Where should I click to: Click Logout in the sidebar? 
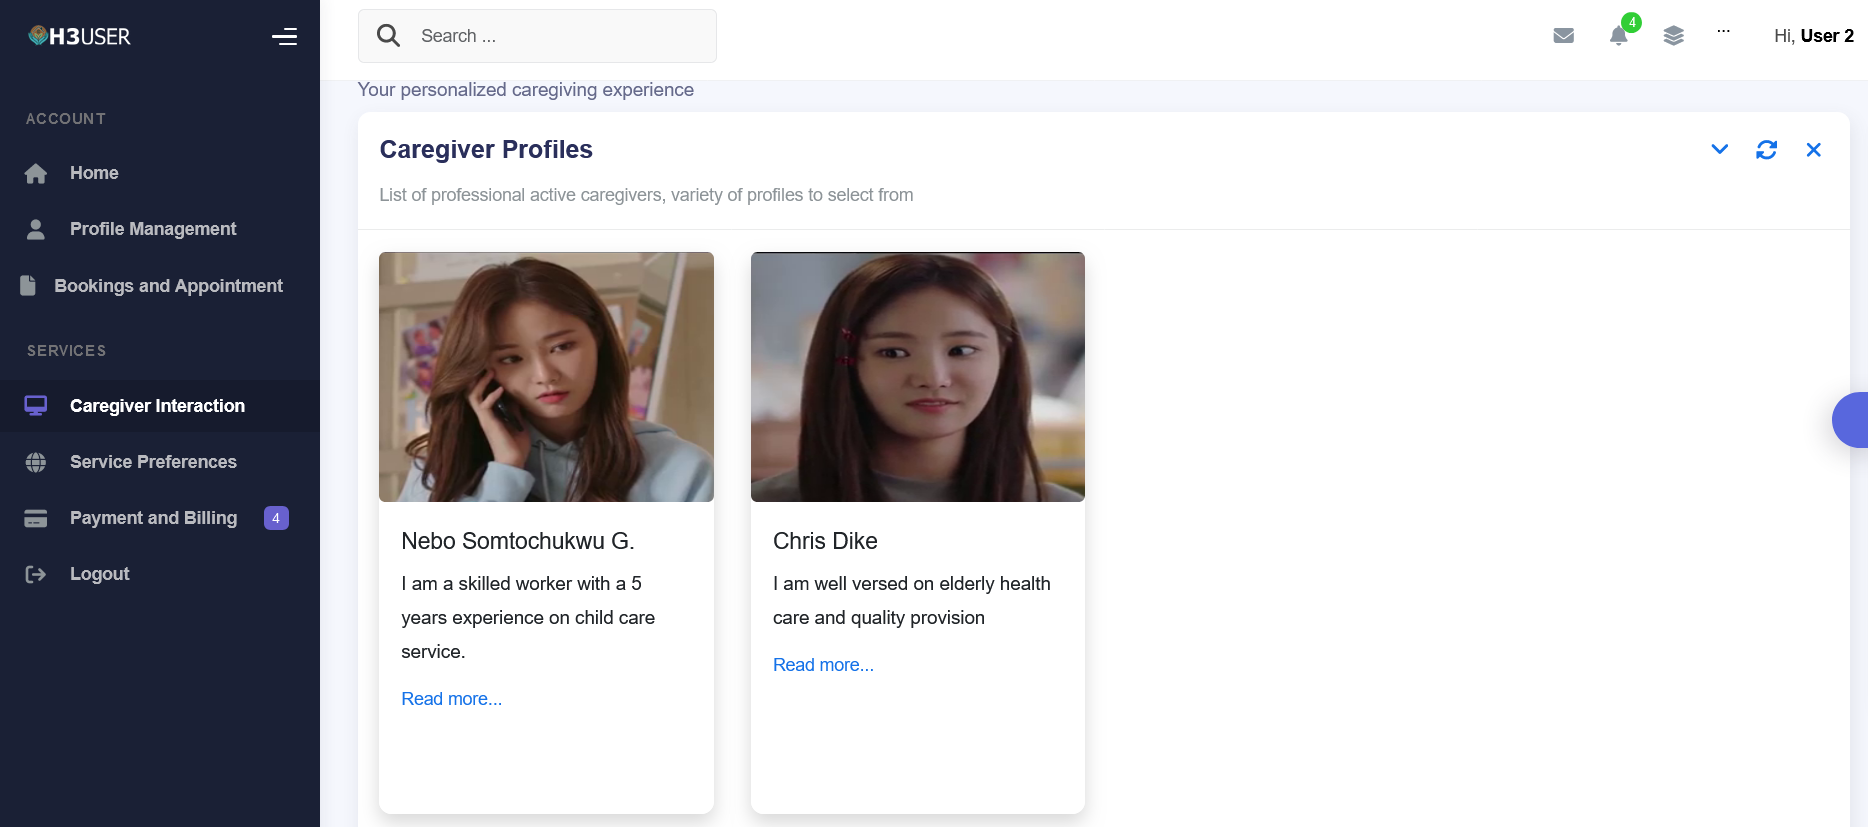99,574
